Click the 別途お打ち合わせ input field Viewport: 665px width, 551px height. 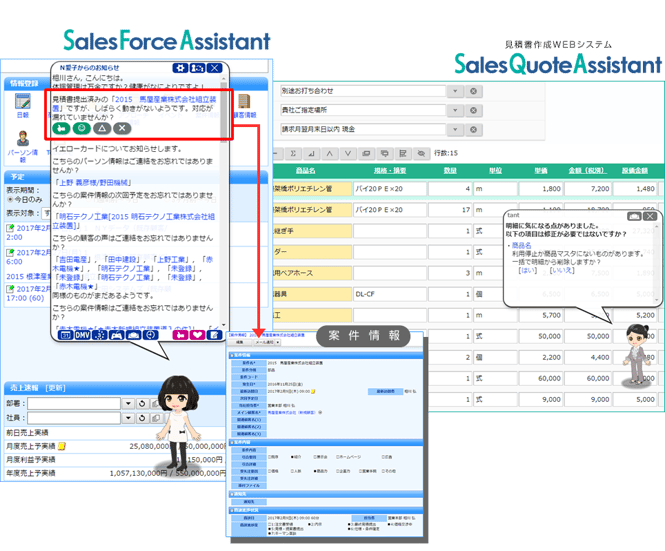363,91
